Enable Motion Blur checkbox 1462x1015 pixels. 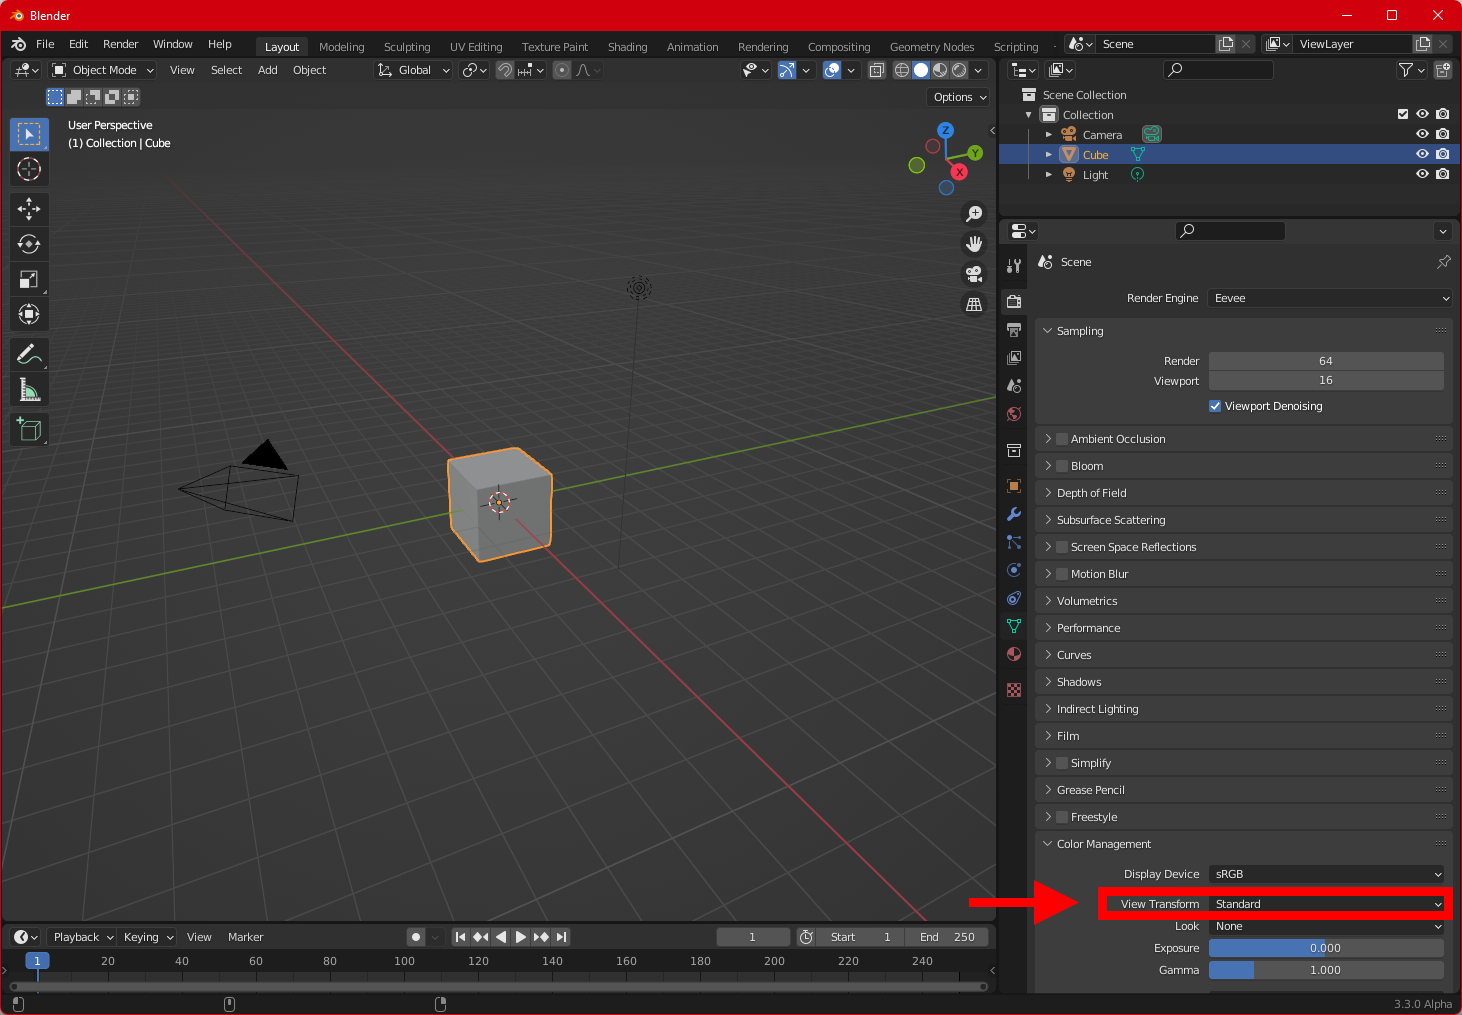pos(1062,574)
